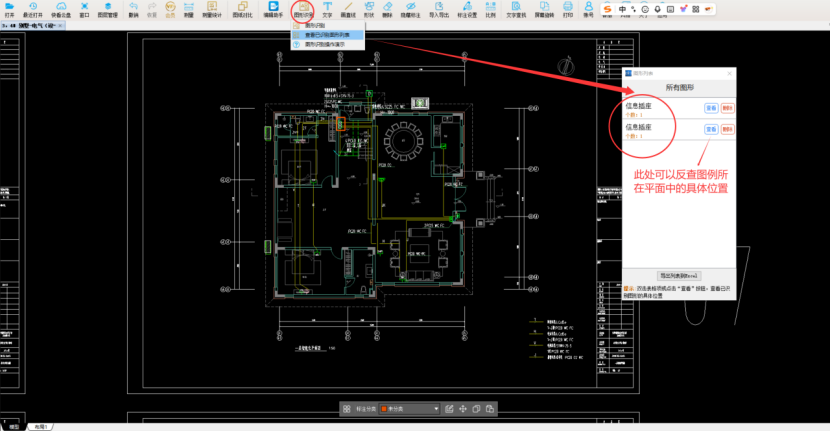Select 查看已识别图形列表 menu entry

coord(327,35)
